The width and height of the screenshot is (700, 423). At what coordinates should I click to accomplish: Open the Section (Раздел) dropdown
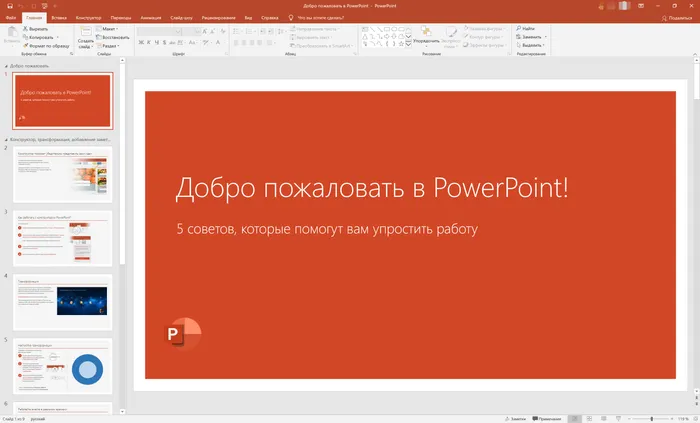coord(108,46)
